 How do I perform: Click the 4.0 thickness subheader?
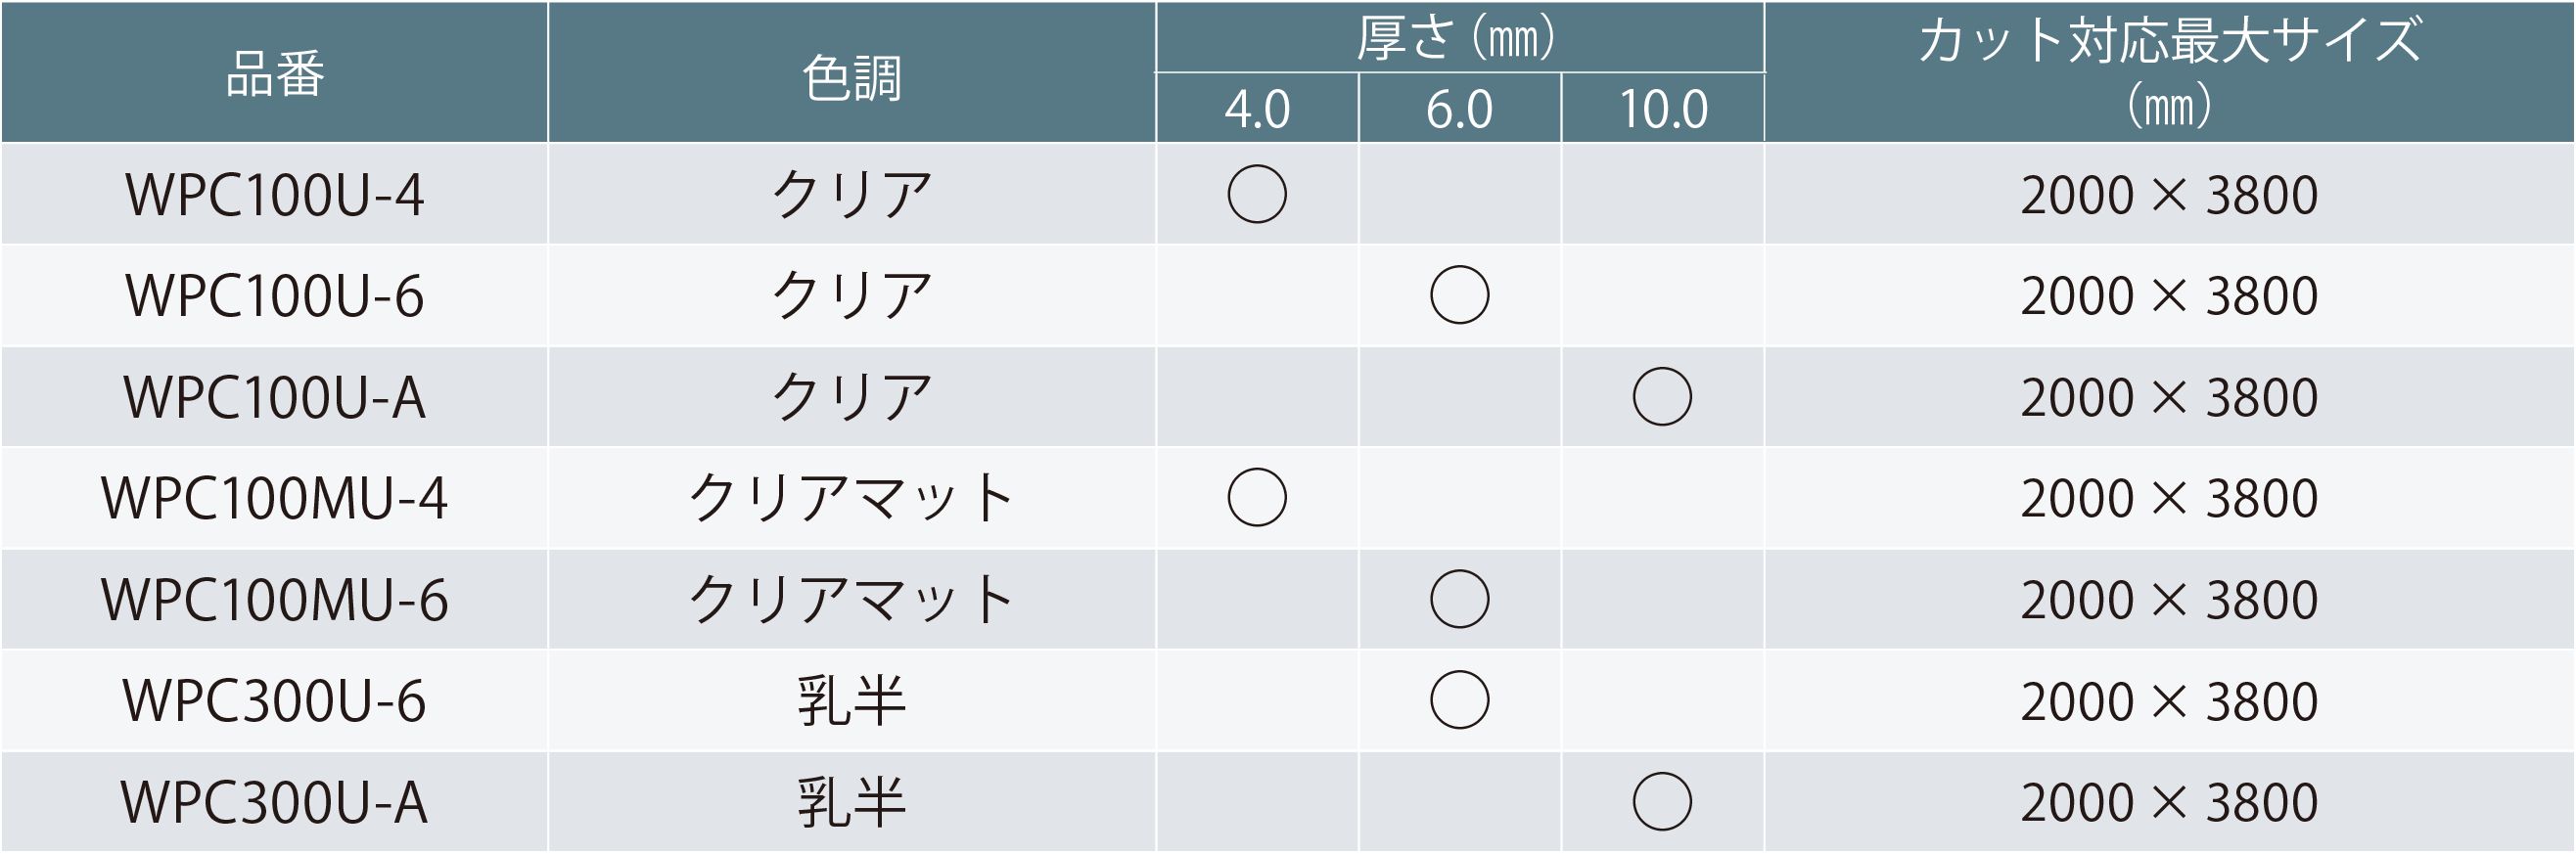[1257, 109]
